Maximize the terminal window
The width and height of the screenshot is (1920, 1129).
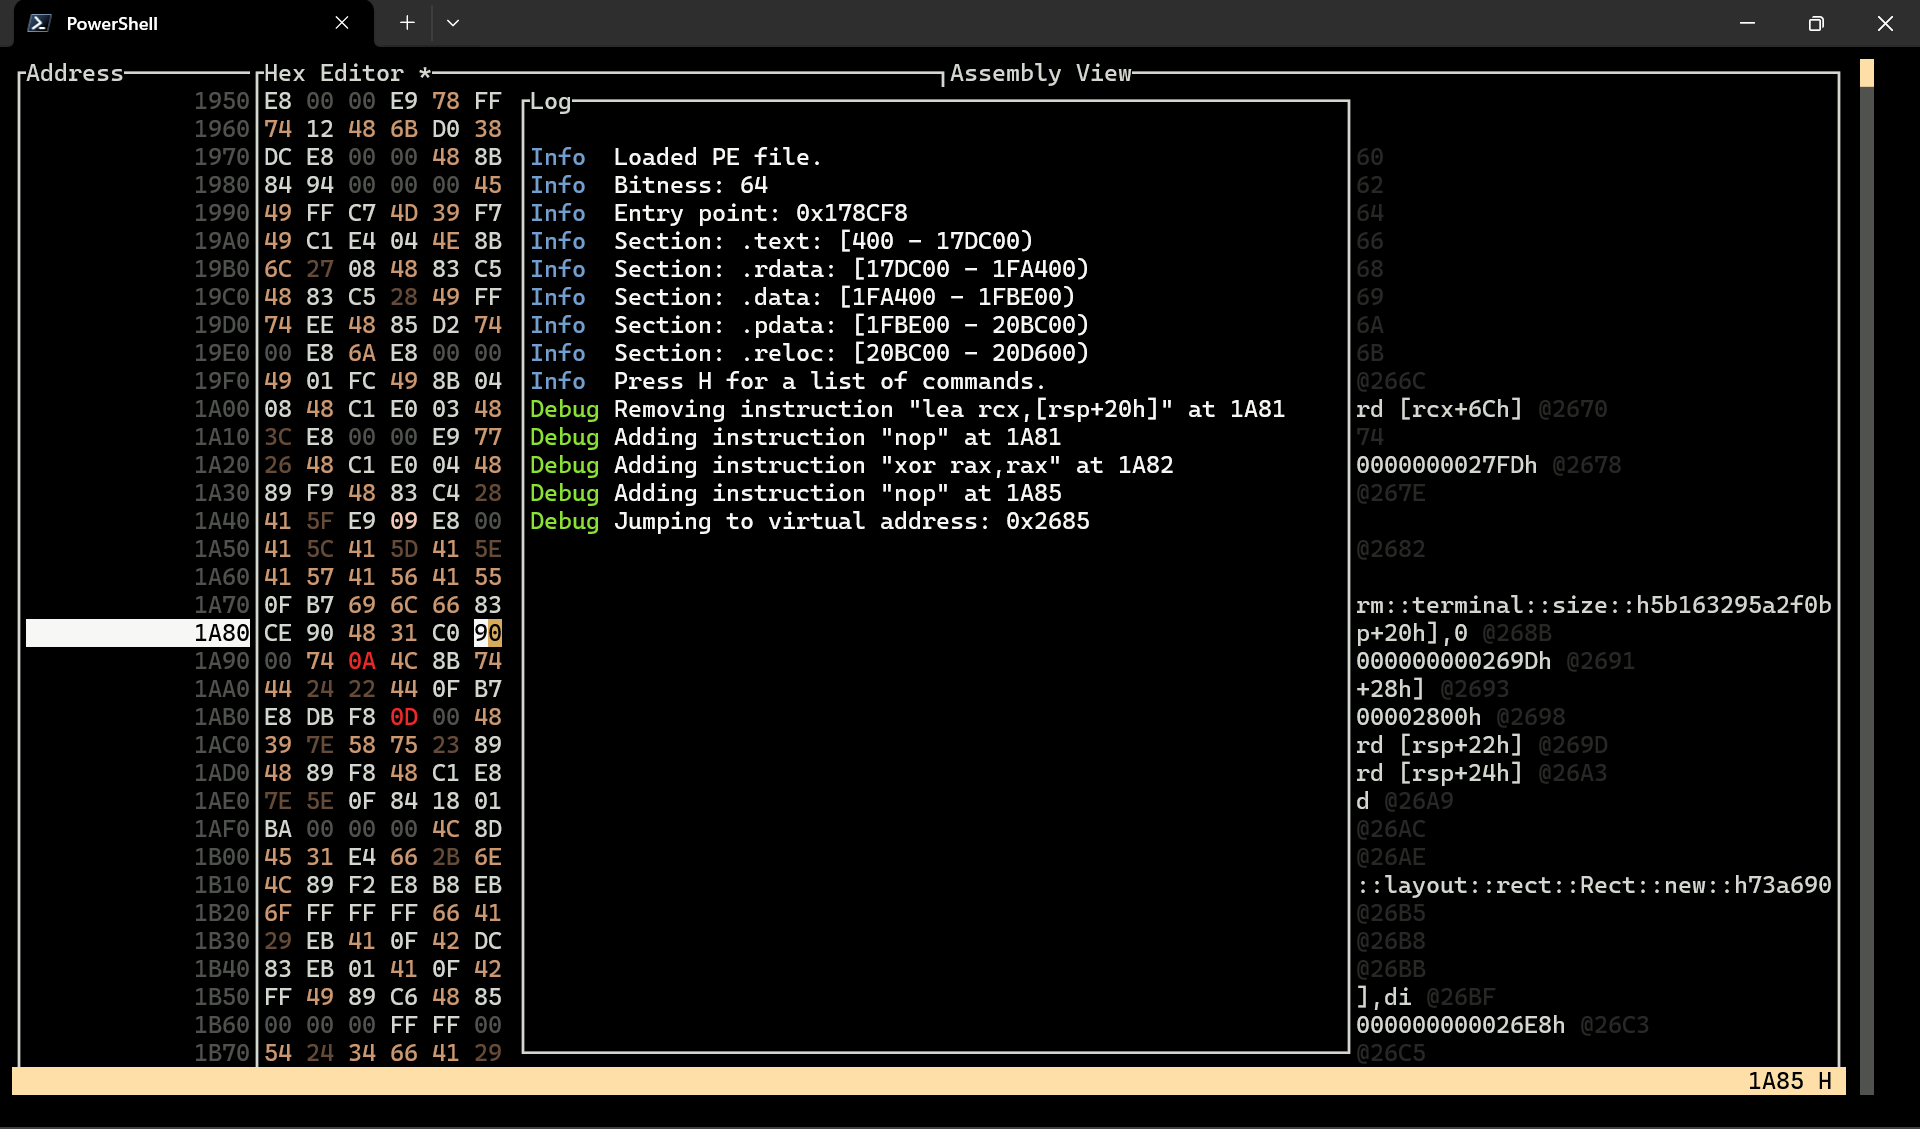point(1816,23)
